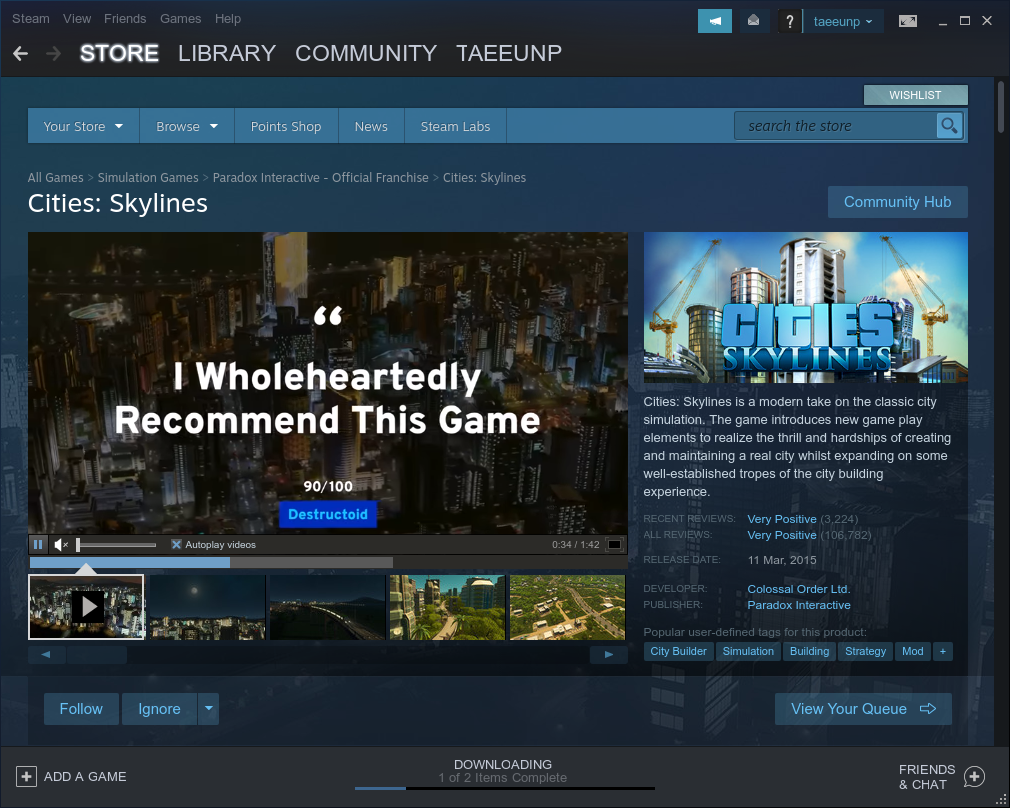Viewport: 1010px width, 808px height.
Task: Open the dropdown arrow next to Ignore
Action: 208,709
